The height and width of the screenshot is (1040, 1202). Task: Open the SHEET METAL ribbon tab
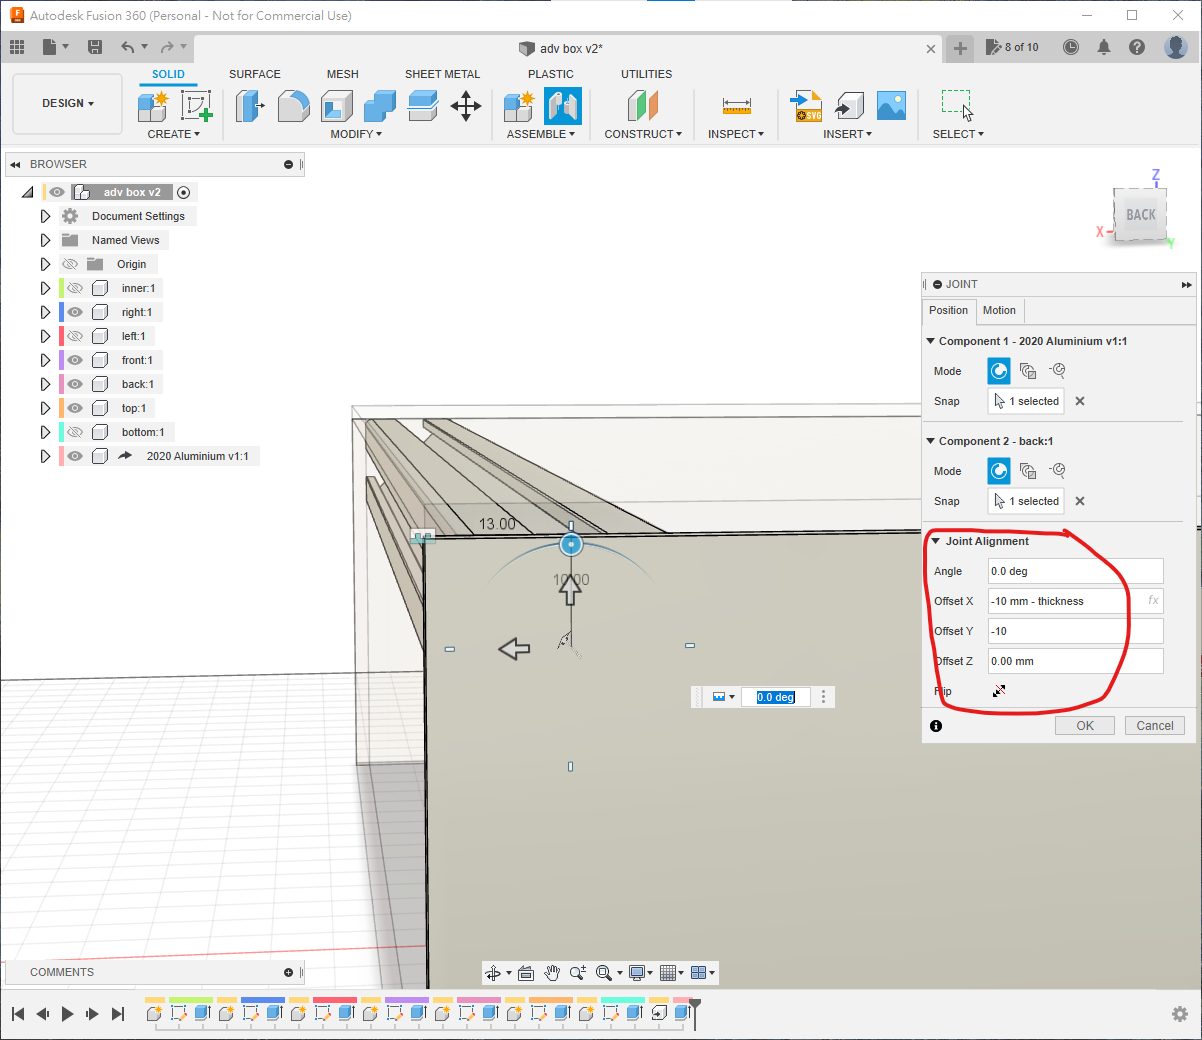pyautogui.click(x=442, y=74)
